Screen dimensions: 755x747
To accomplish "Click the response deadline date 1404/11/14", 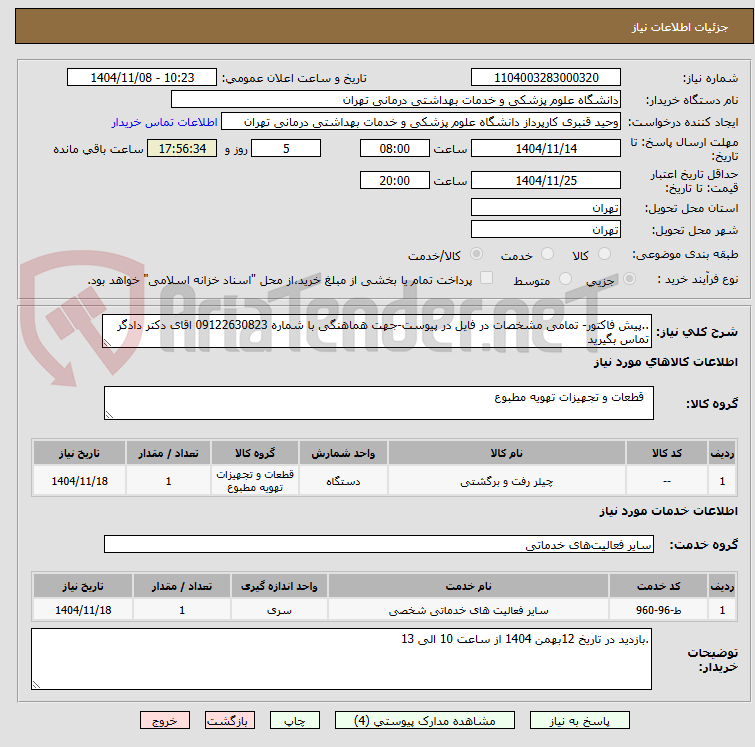I will (546, 148).
